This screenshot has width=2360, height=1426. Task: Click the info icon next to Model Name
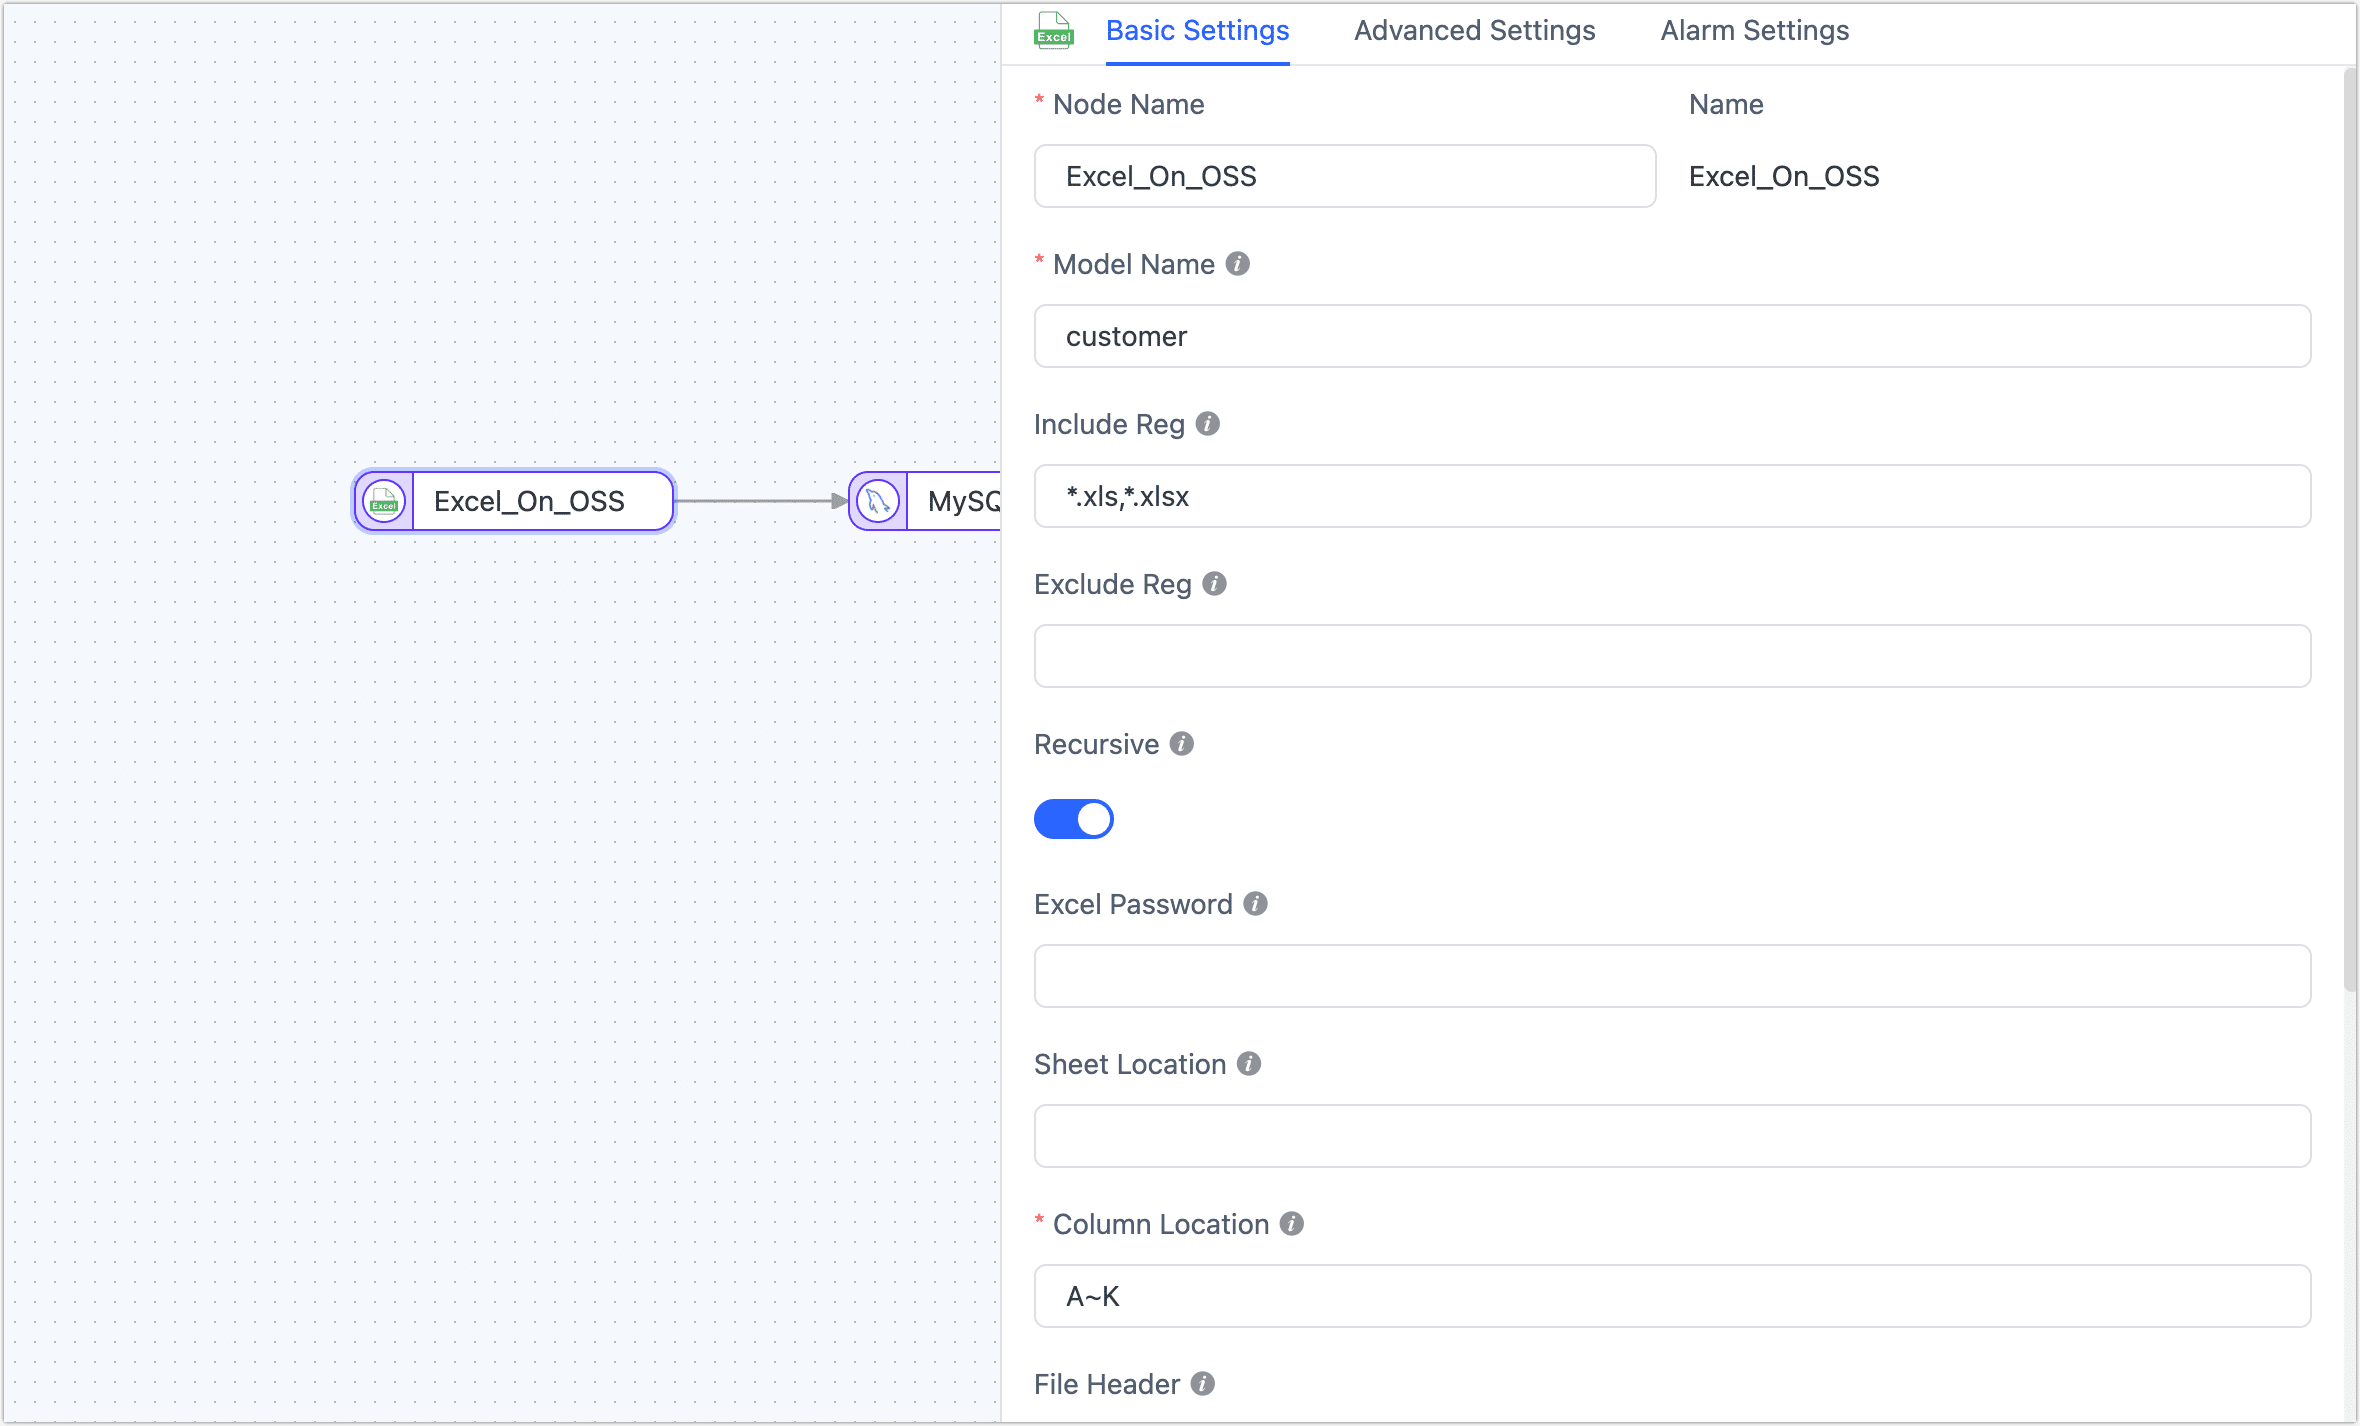tap(1237, 264)
